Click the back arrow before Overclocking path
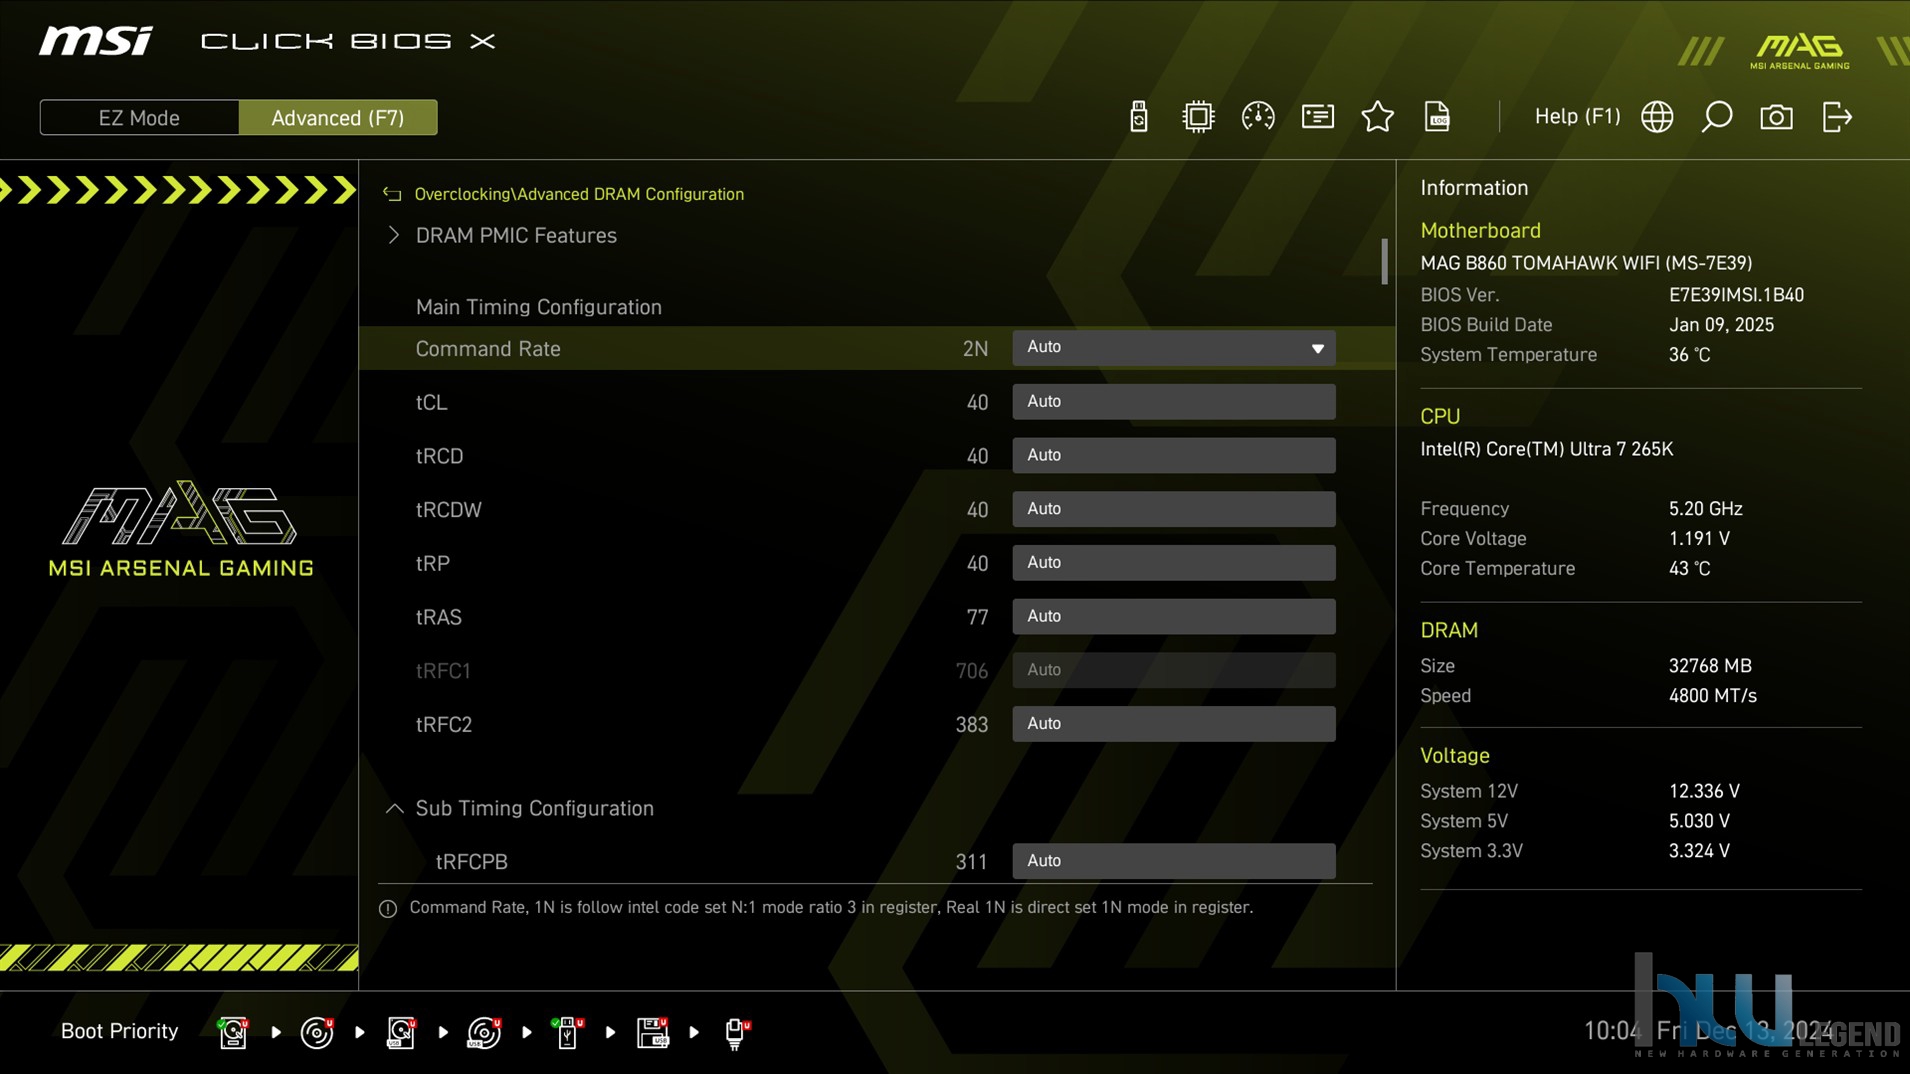The image size is (1910, 1074). [x=392, y=194]
